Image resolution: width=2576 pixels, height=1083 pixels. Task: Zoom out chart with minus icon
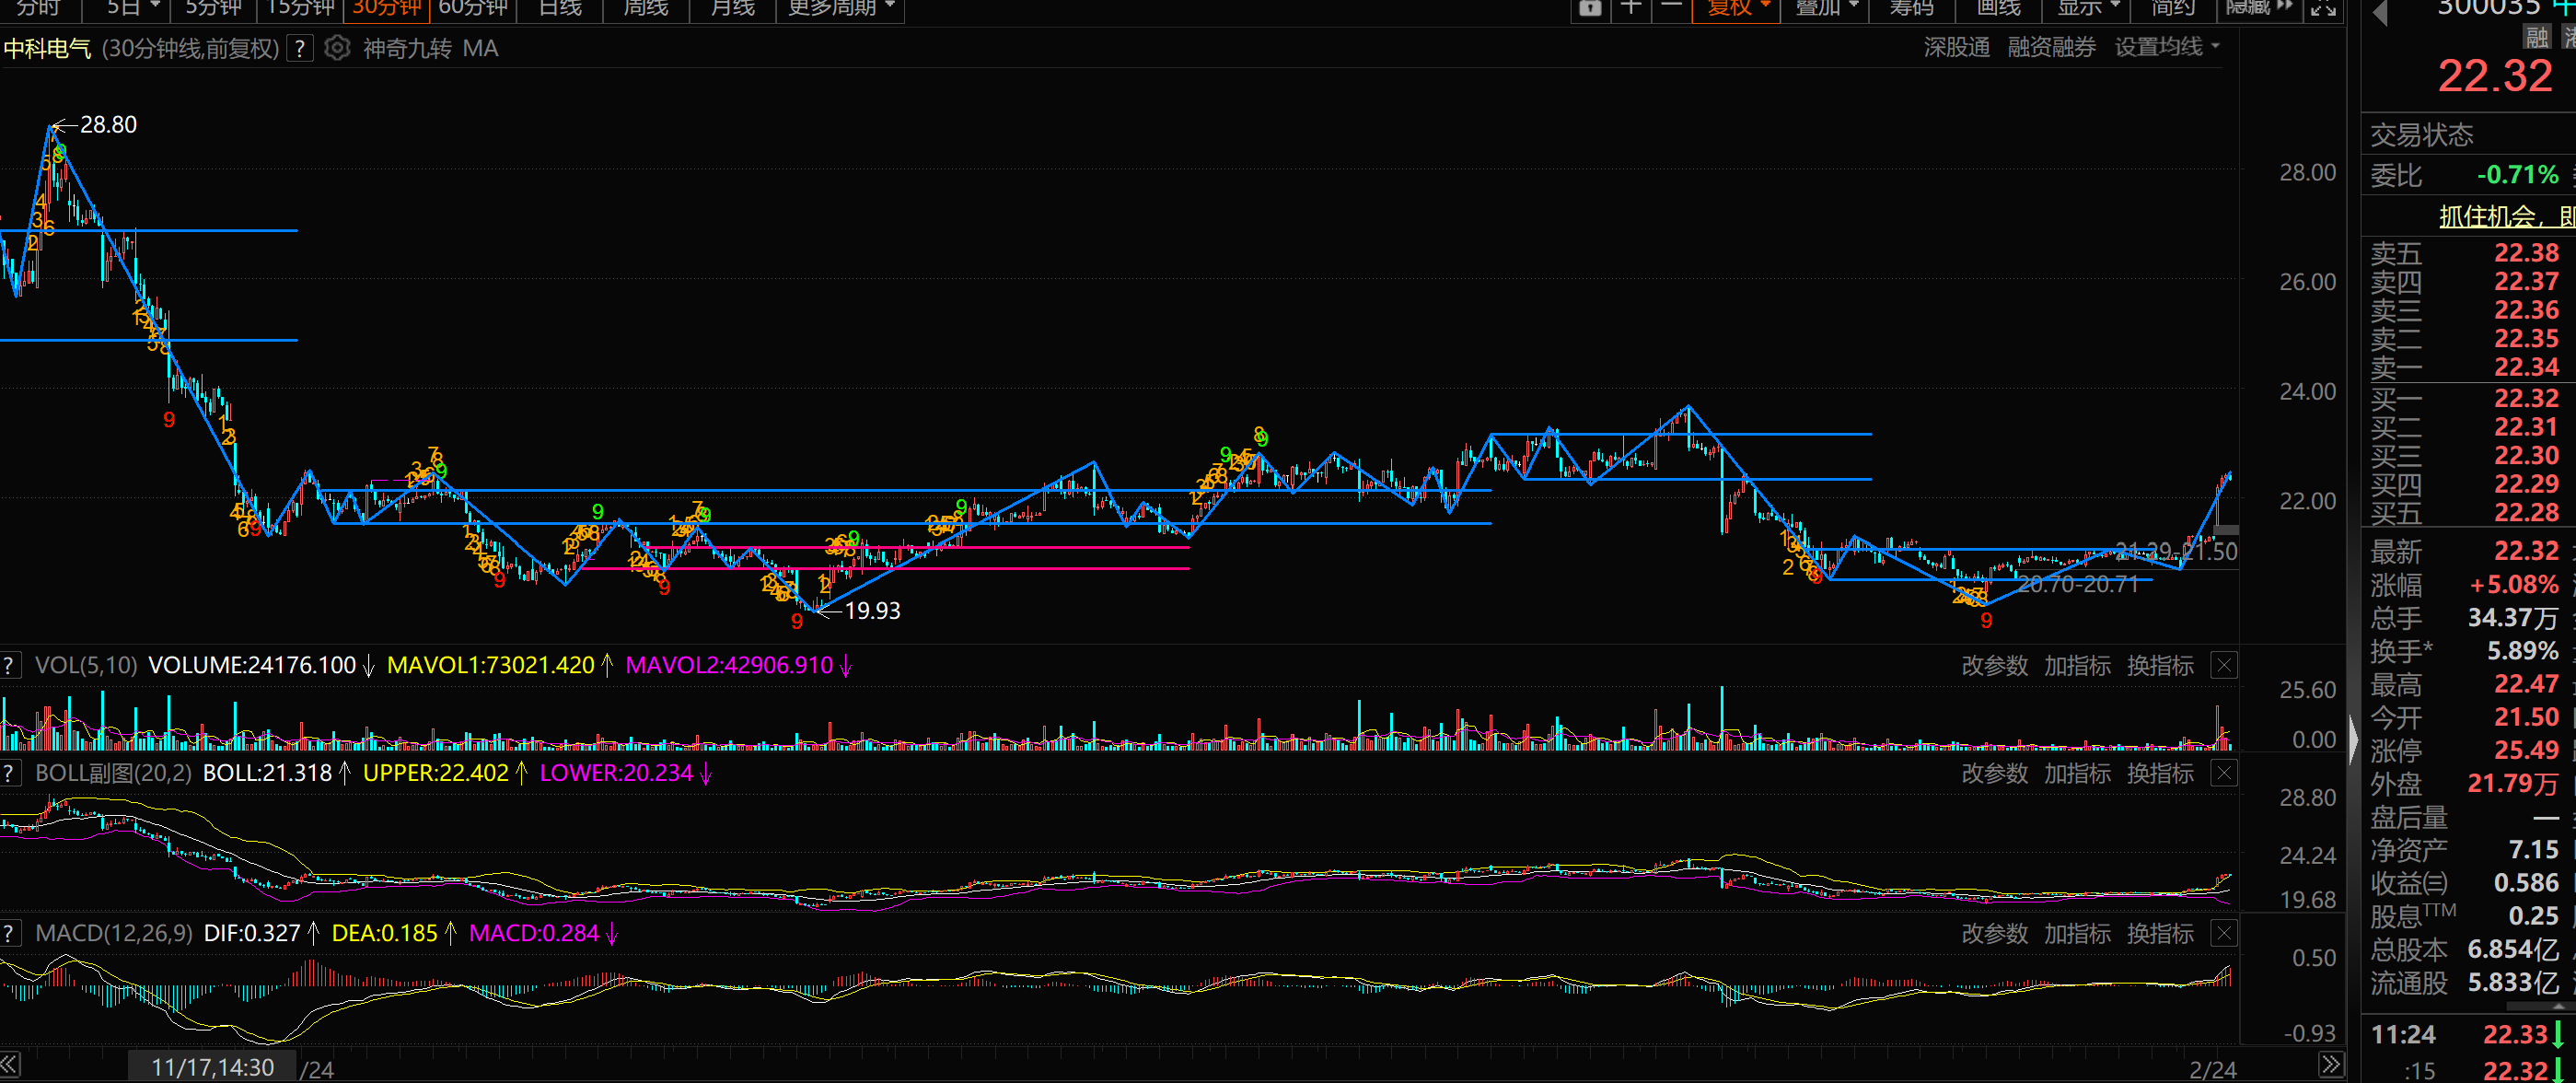point(1671,8)
